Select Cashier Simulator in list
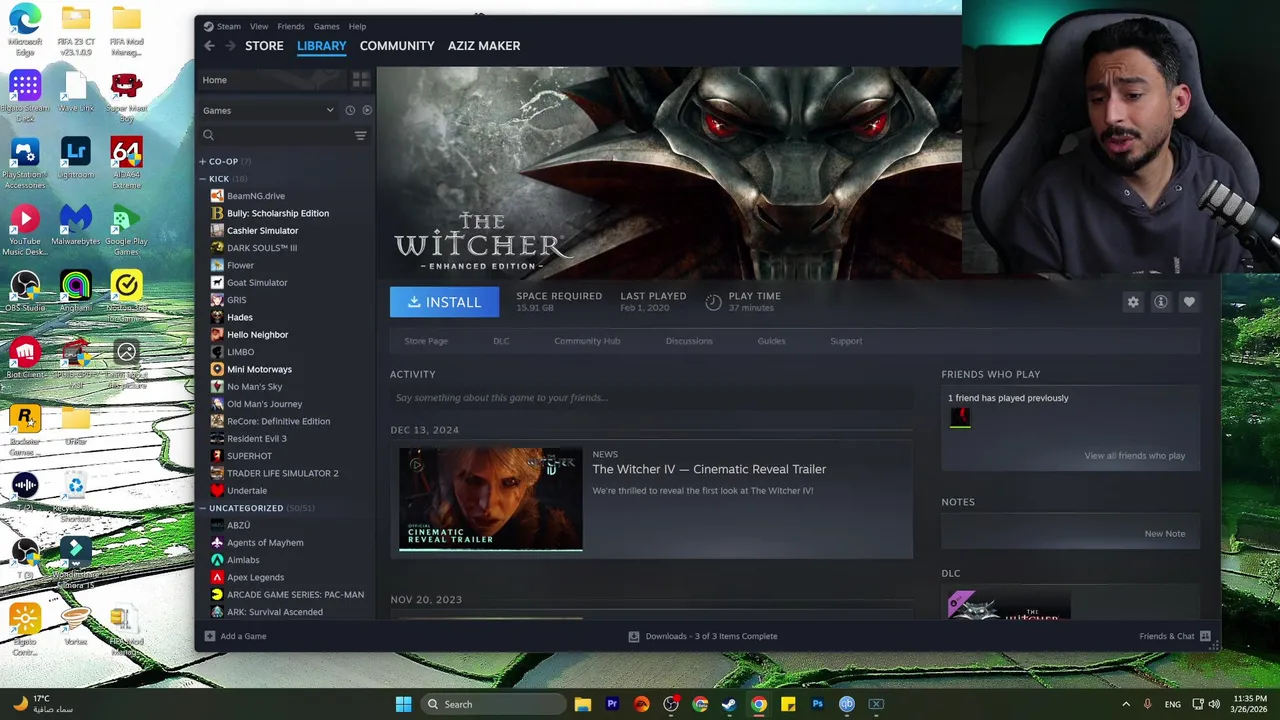This screenshot has width=1280, height=720. point(262,231)
